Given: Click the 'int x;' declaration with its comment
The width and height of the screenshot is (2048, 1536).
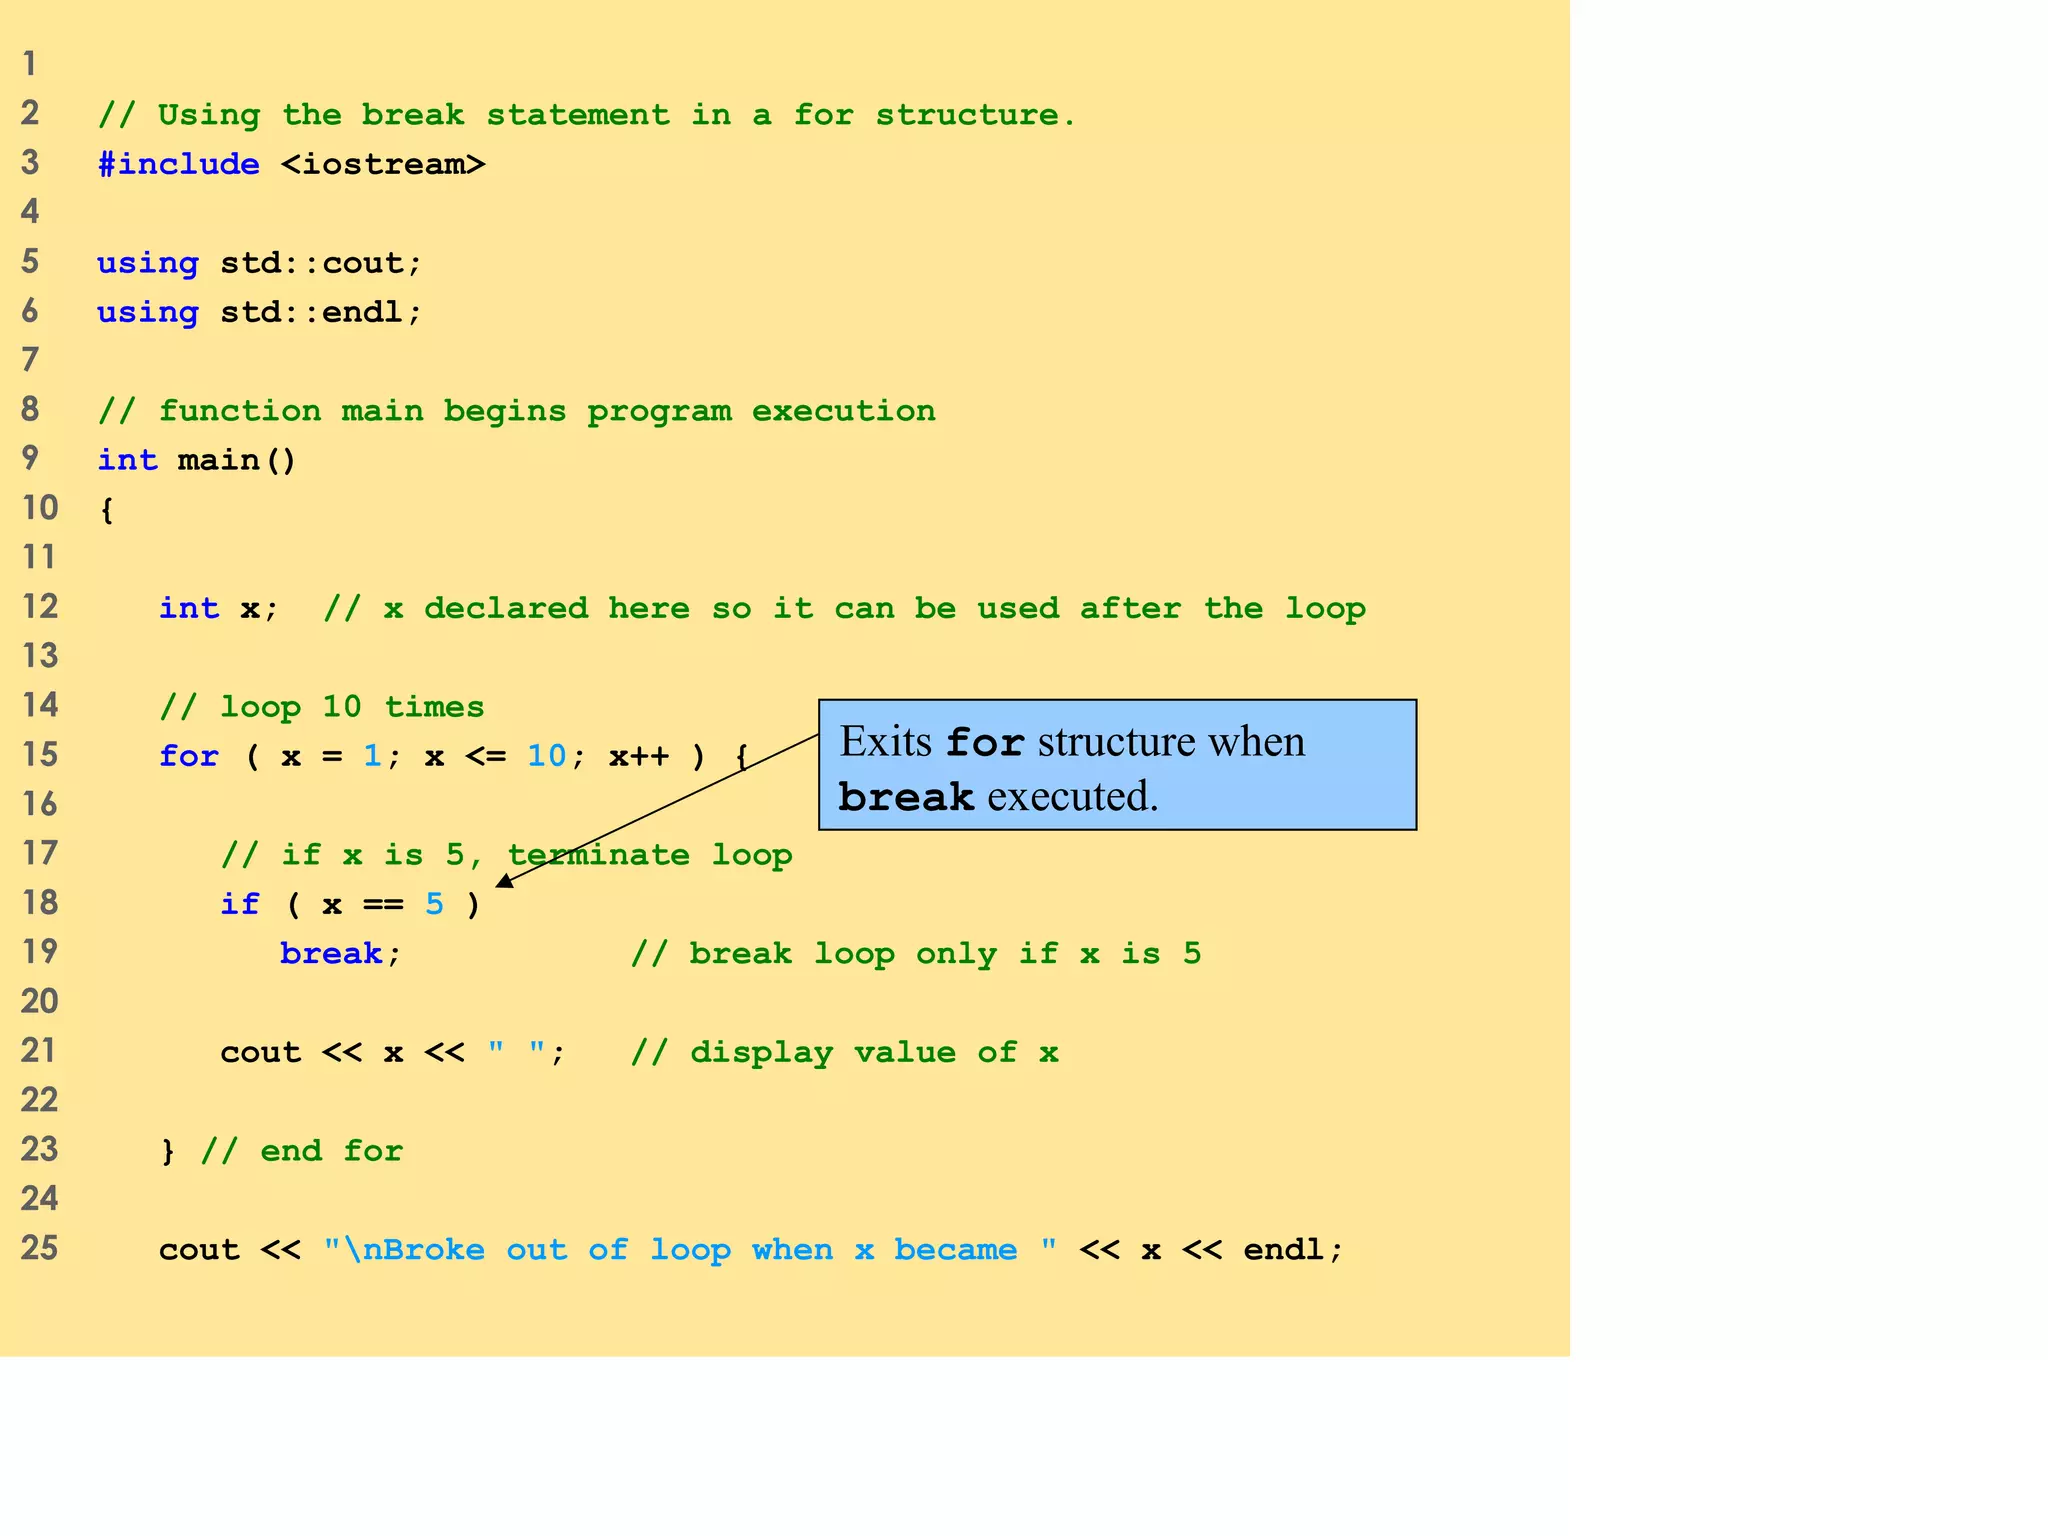Looking at the screenshot, I should tap(763, 608).
